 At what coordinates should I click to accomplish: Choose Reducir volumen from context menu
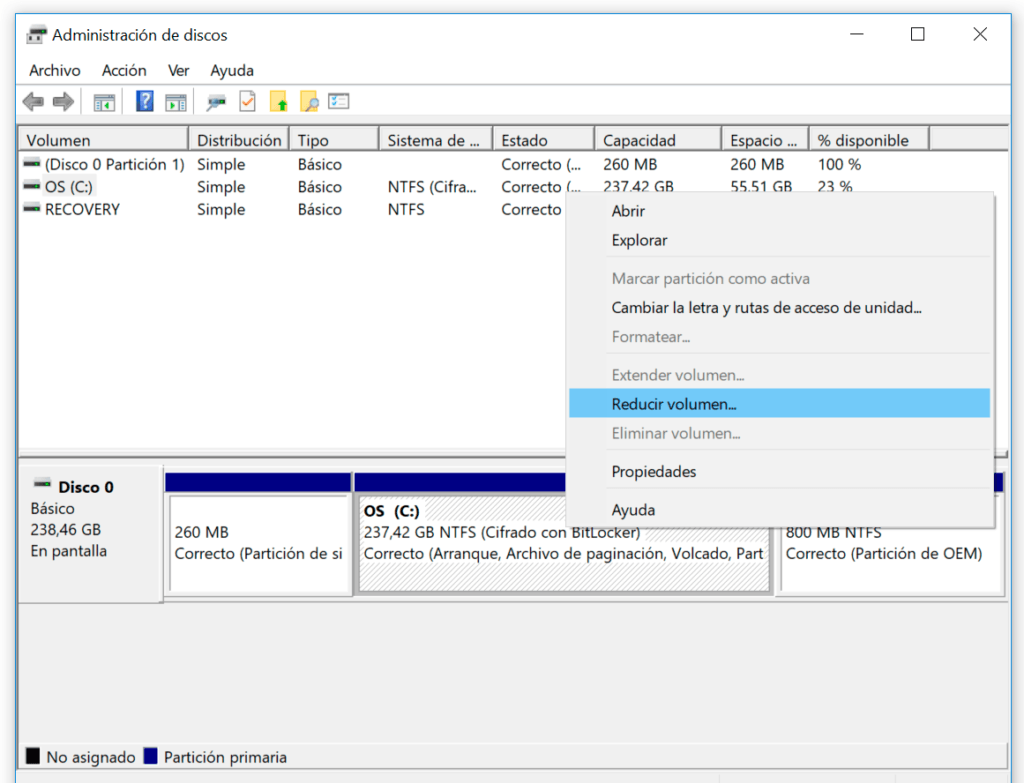673,404
